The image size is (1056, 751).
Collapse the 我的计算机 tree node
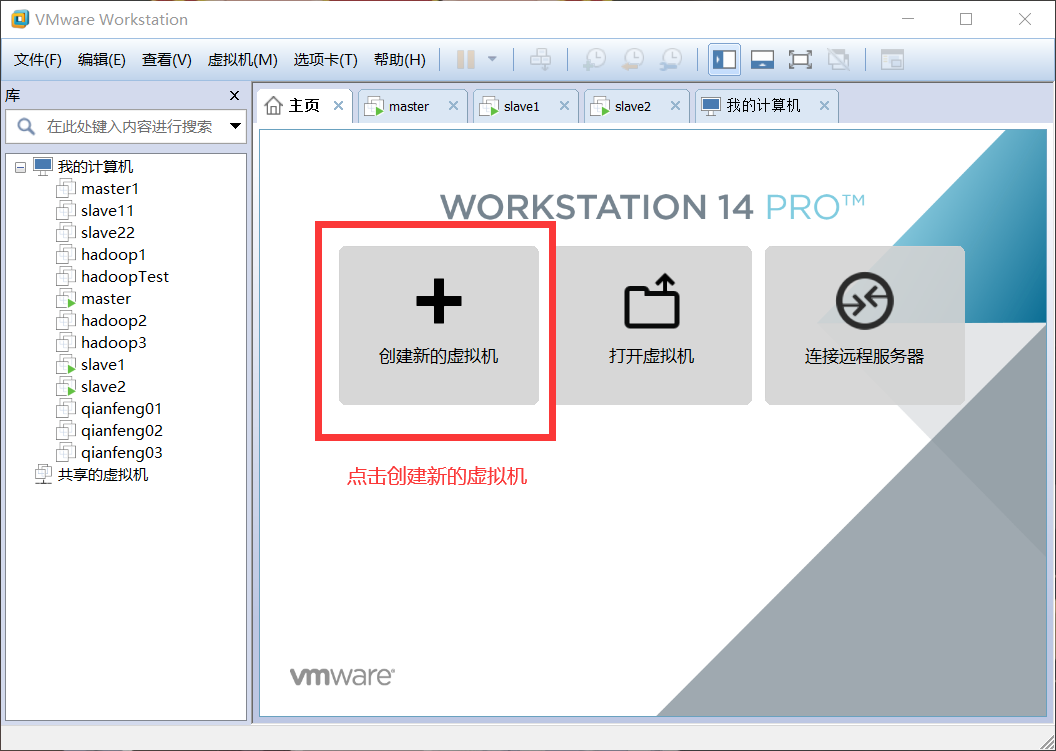point(20,166)
